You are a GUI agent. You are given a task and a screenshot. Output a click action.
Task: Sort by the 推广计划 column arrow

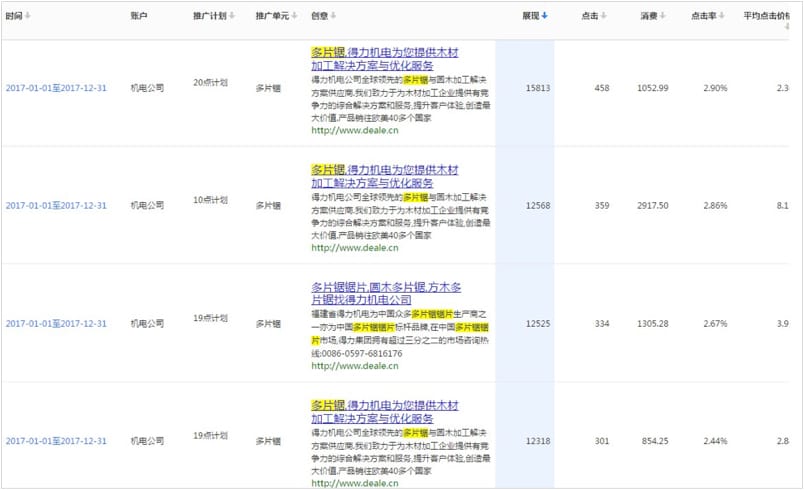click(232, 16)
